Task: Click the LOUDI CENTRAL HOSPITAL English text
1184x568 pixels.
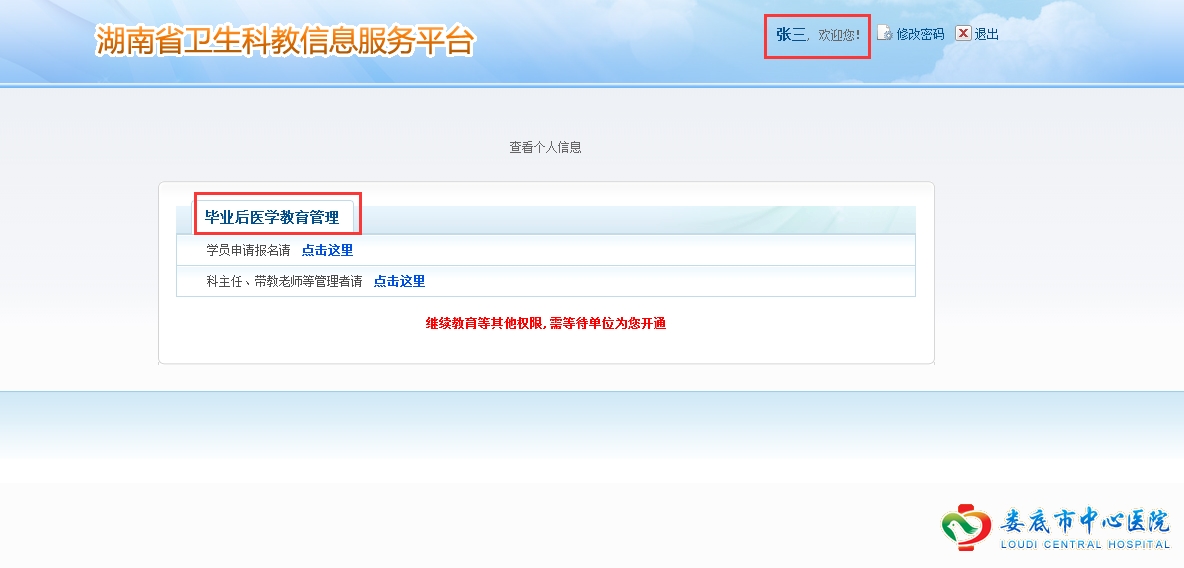Action: 1084,544
